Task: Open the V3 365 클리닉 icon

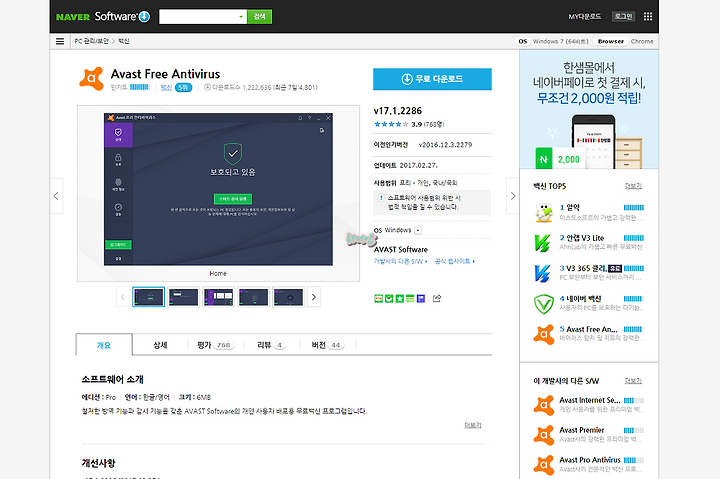Action: point(544,273)
